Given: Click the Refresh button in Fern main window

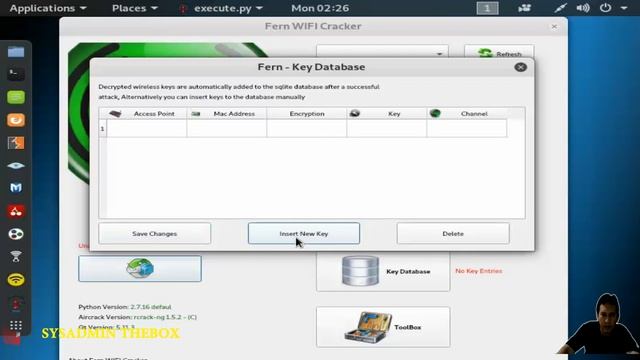Looking at the screenshot, I should coord(499,53).
